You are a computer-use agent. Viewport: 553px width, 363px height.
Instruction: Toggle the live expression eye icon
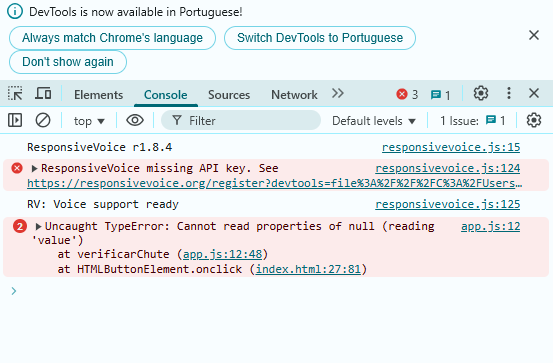click(135, 120)
